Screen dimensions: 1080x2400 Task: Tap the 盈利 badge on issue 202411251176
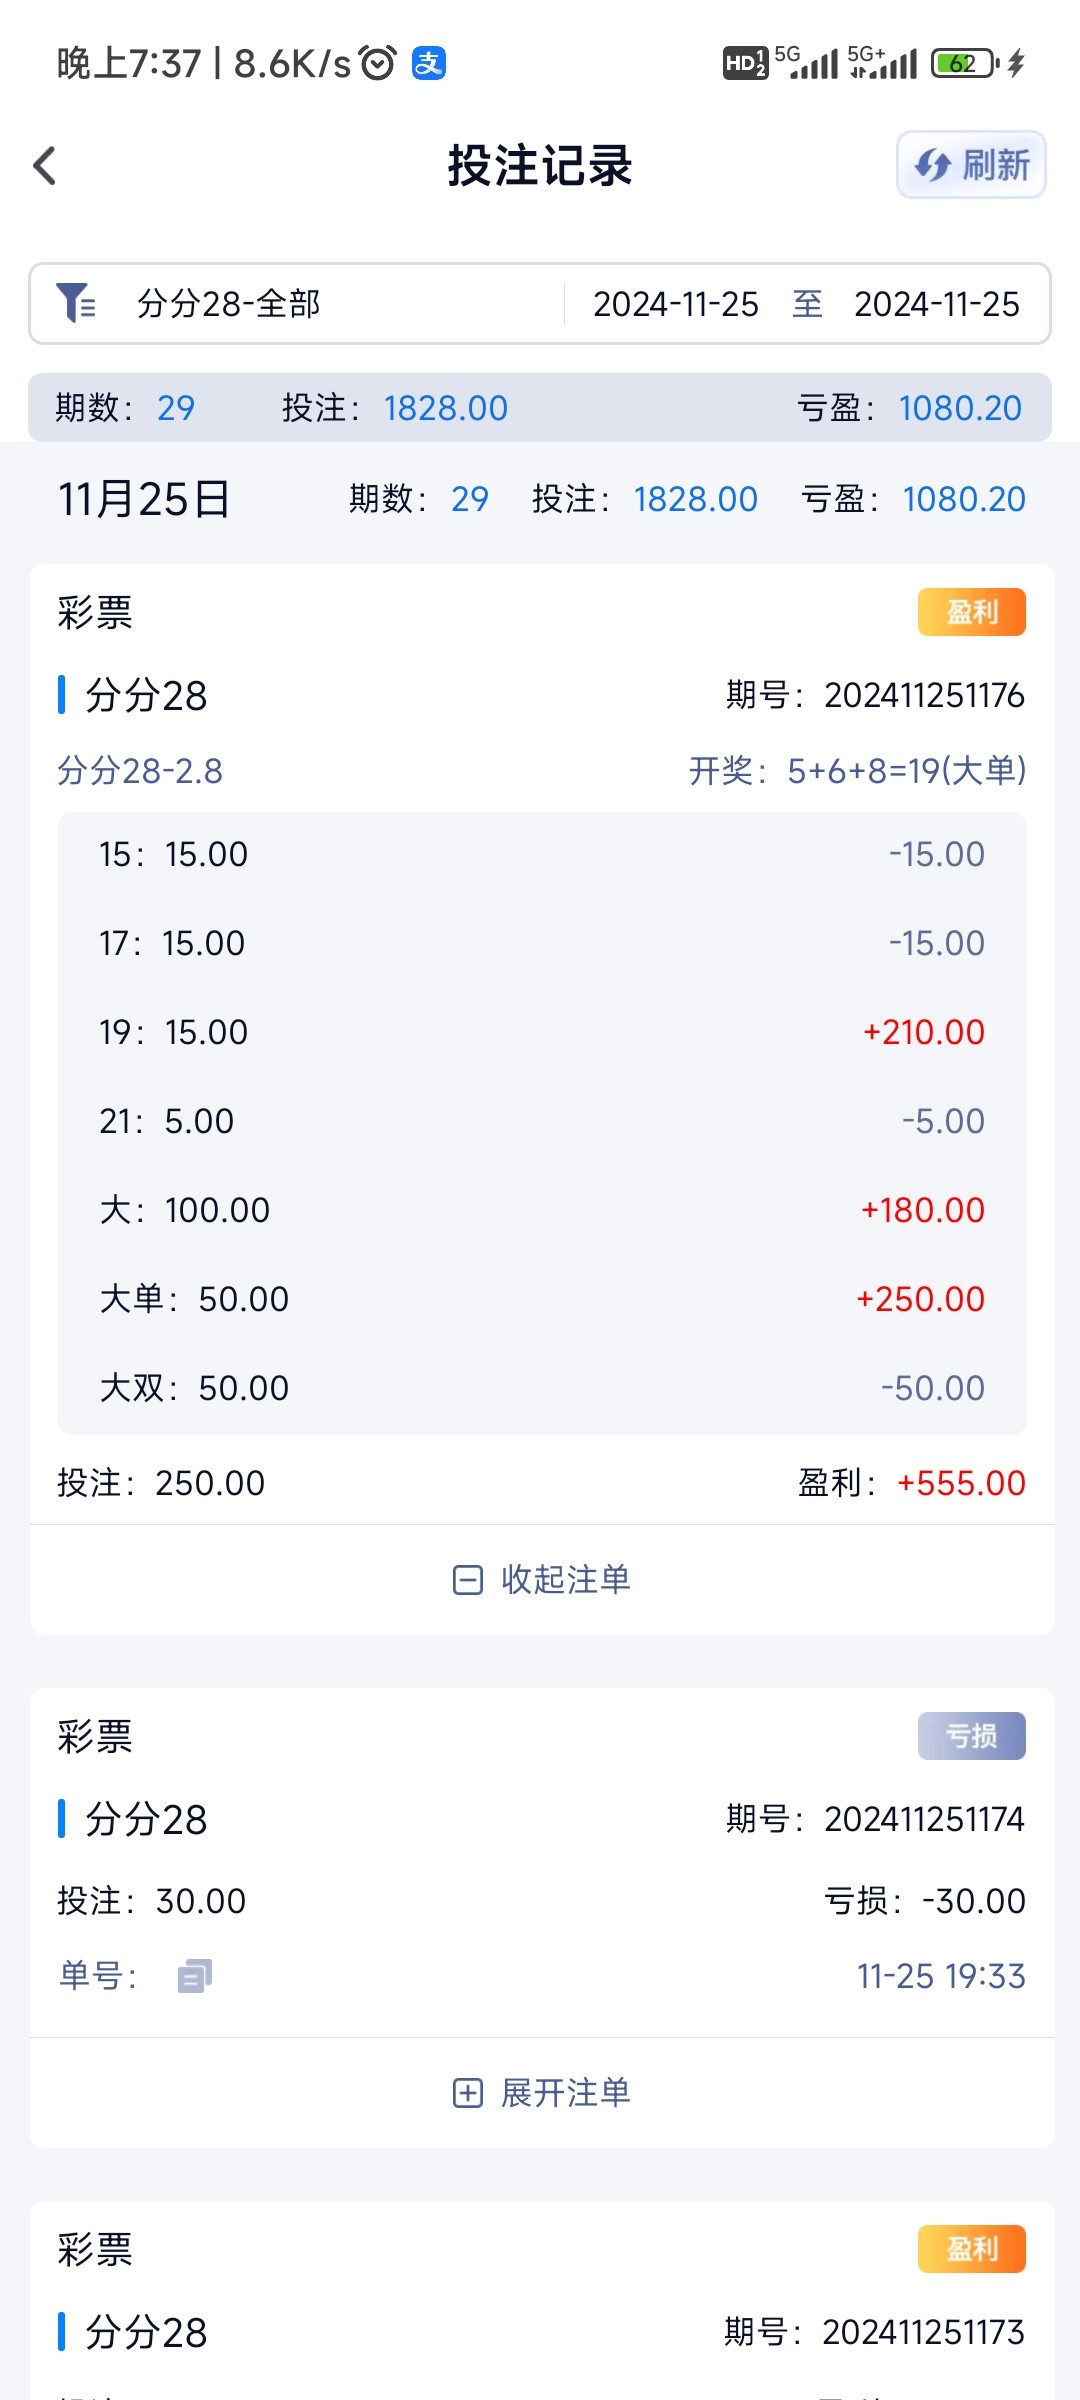click(x=971, y=612)
